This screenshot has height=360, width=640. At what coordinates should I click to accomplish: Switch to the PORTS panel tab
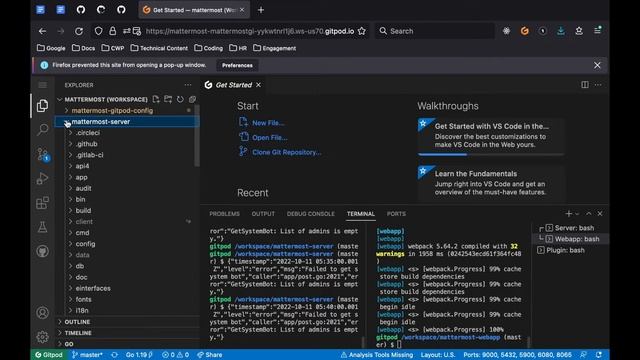point(396,214)
